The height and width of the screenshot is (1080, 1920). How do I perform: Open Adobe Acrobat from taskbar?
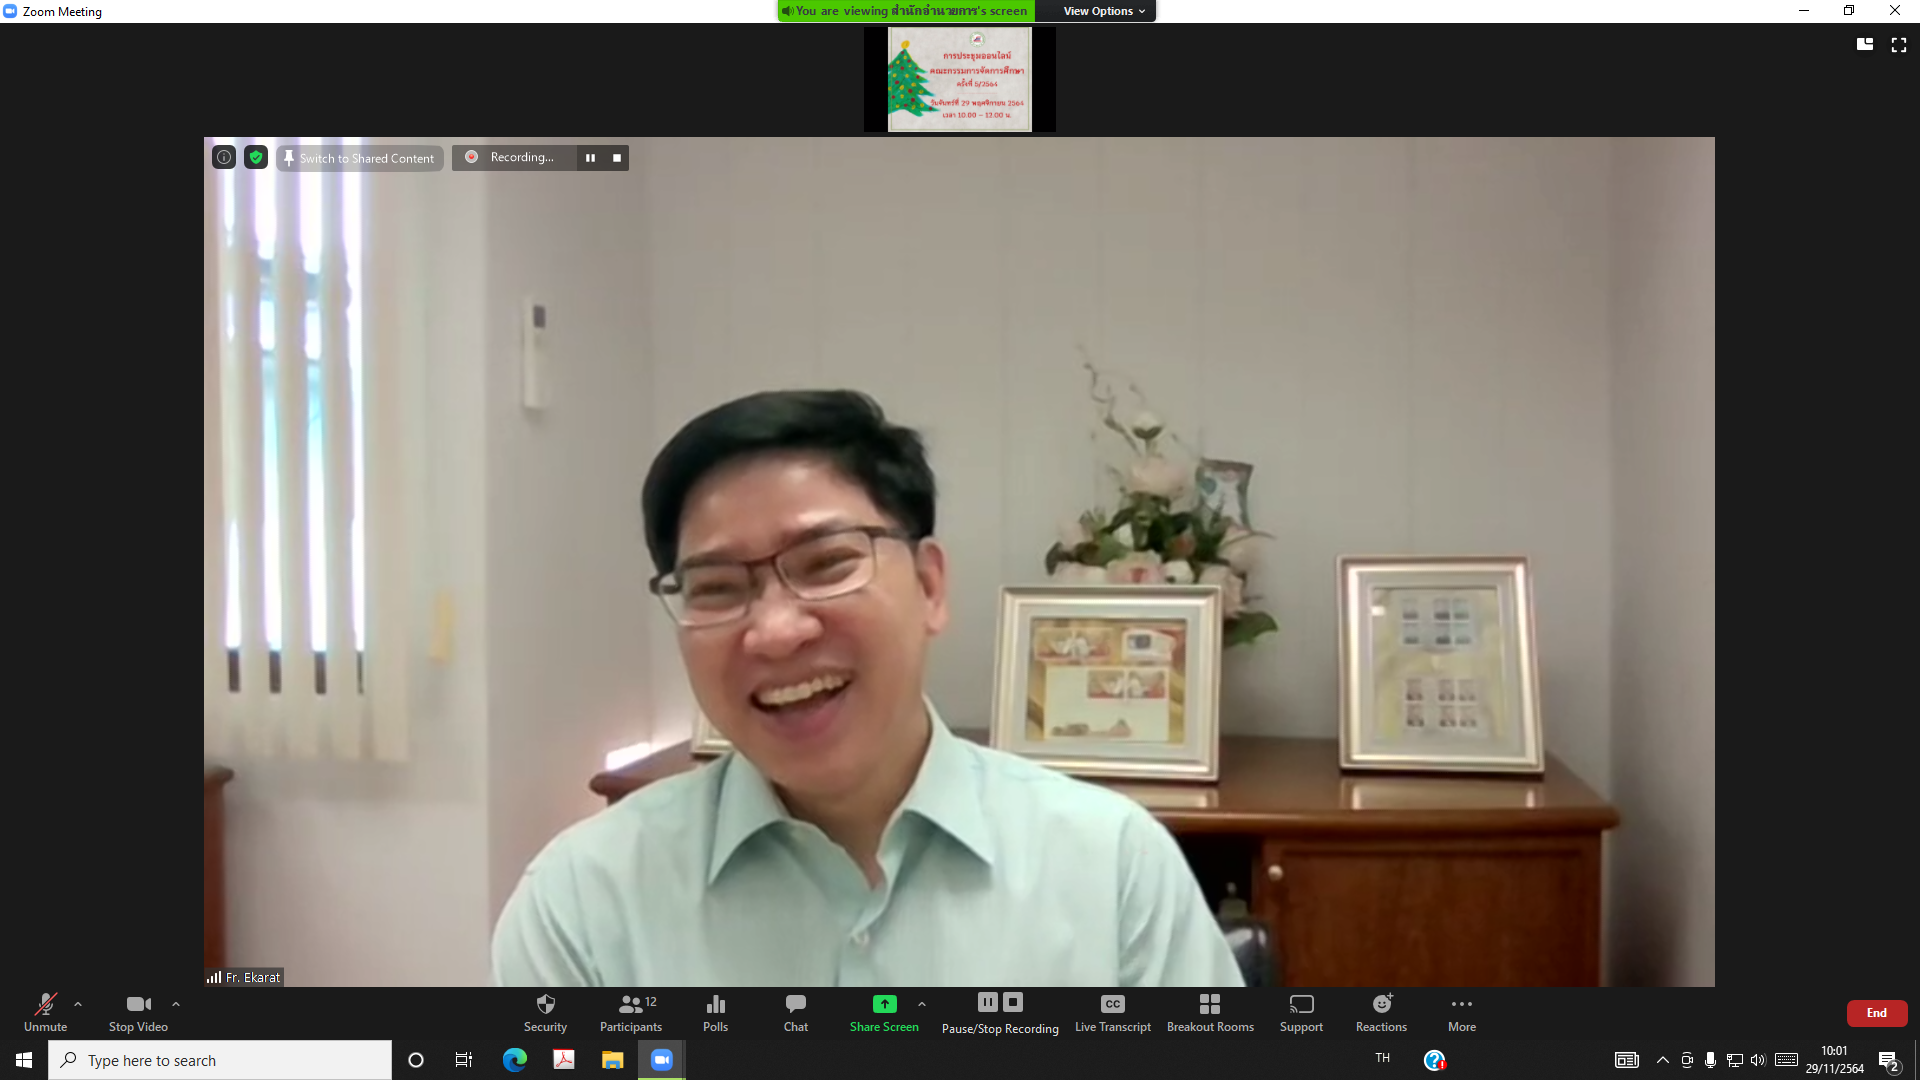click(564, 1060)
